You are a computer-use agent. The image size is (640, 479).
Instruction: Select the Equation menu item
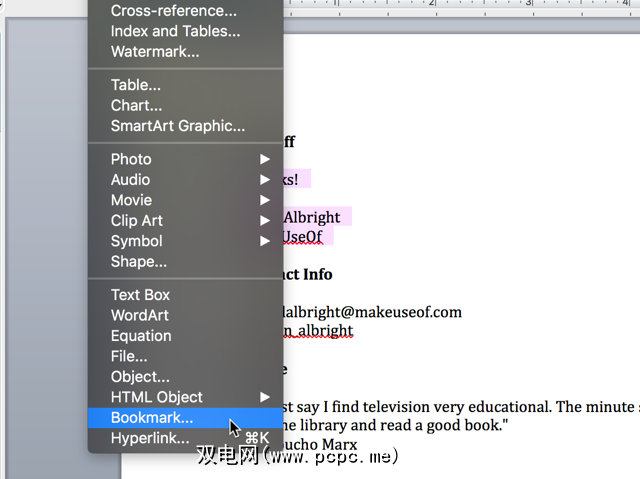pyautogui.click(x=186, y=335)
